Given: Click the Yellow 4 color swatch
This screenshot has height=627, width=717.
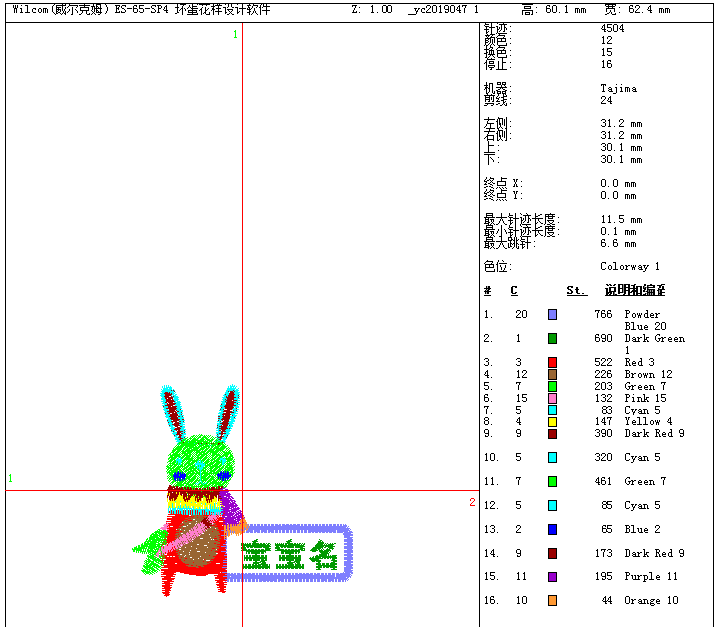Looking at the screenshot, I should (552, 422).
